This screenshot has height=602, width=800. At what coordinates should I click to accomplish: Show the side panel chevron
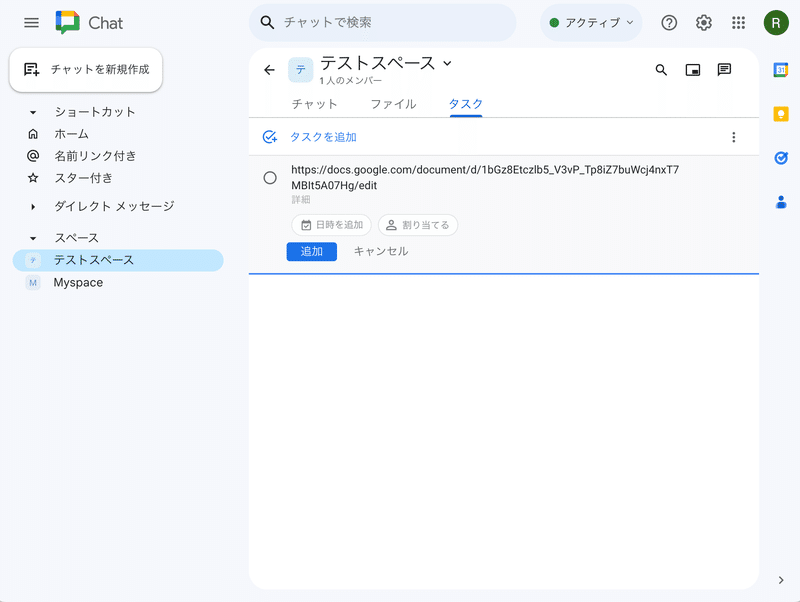pos(781,580)
